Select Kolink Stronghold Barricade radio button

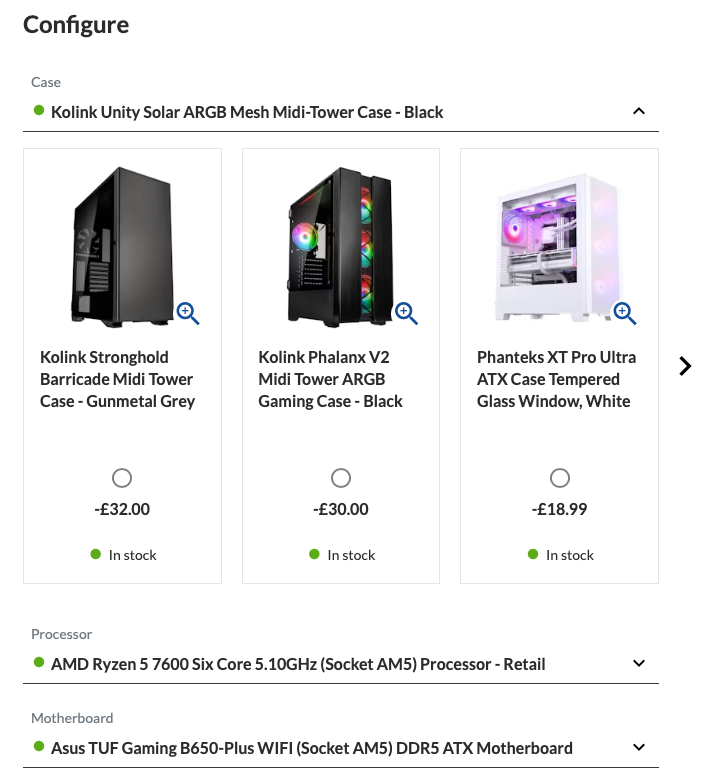[122, 478]
